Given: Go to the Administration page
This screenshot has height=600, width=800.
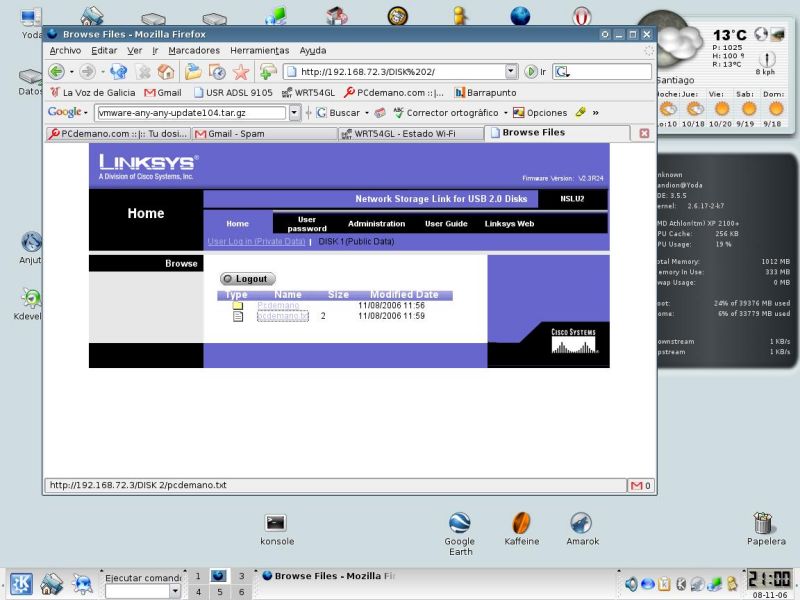Looking at the screenshot, I should tap(377, 223).
